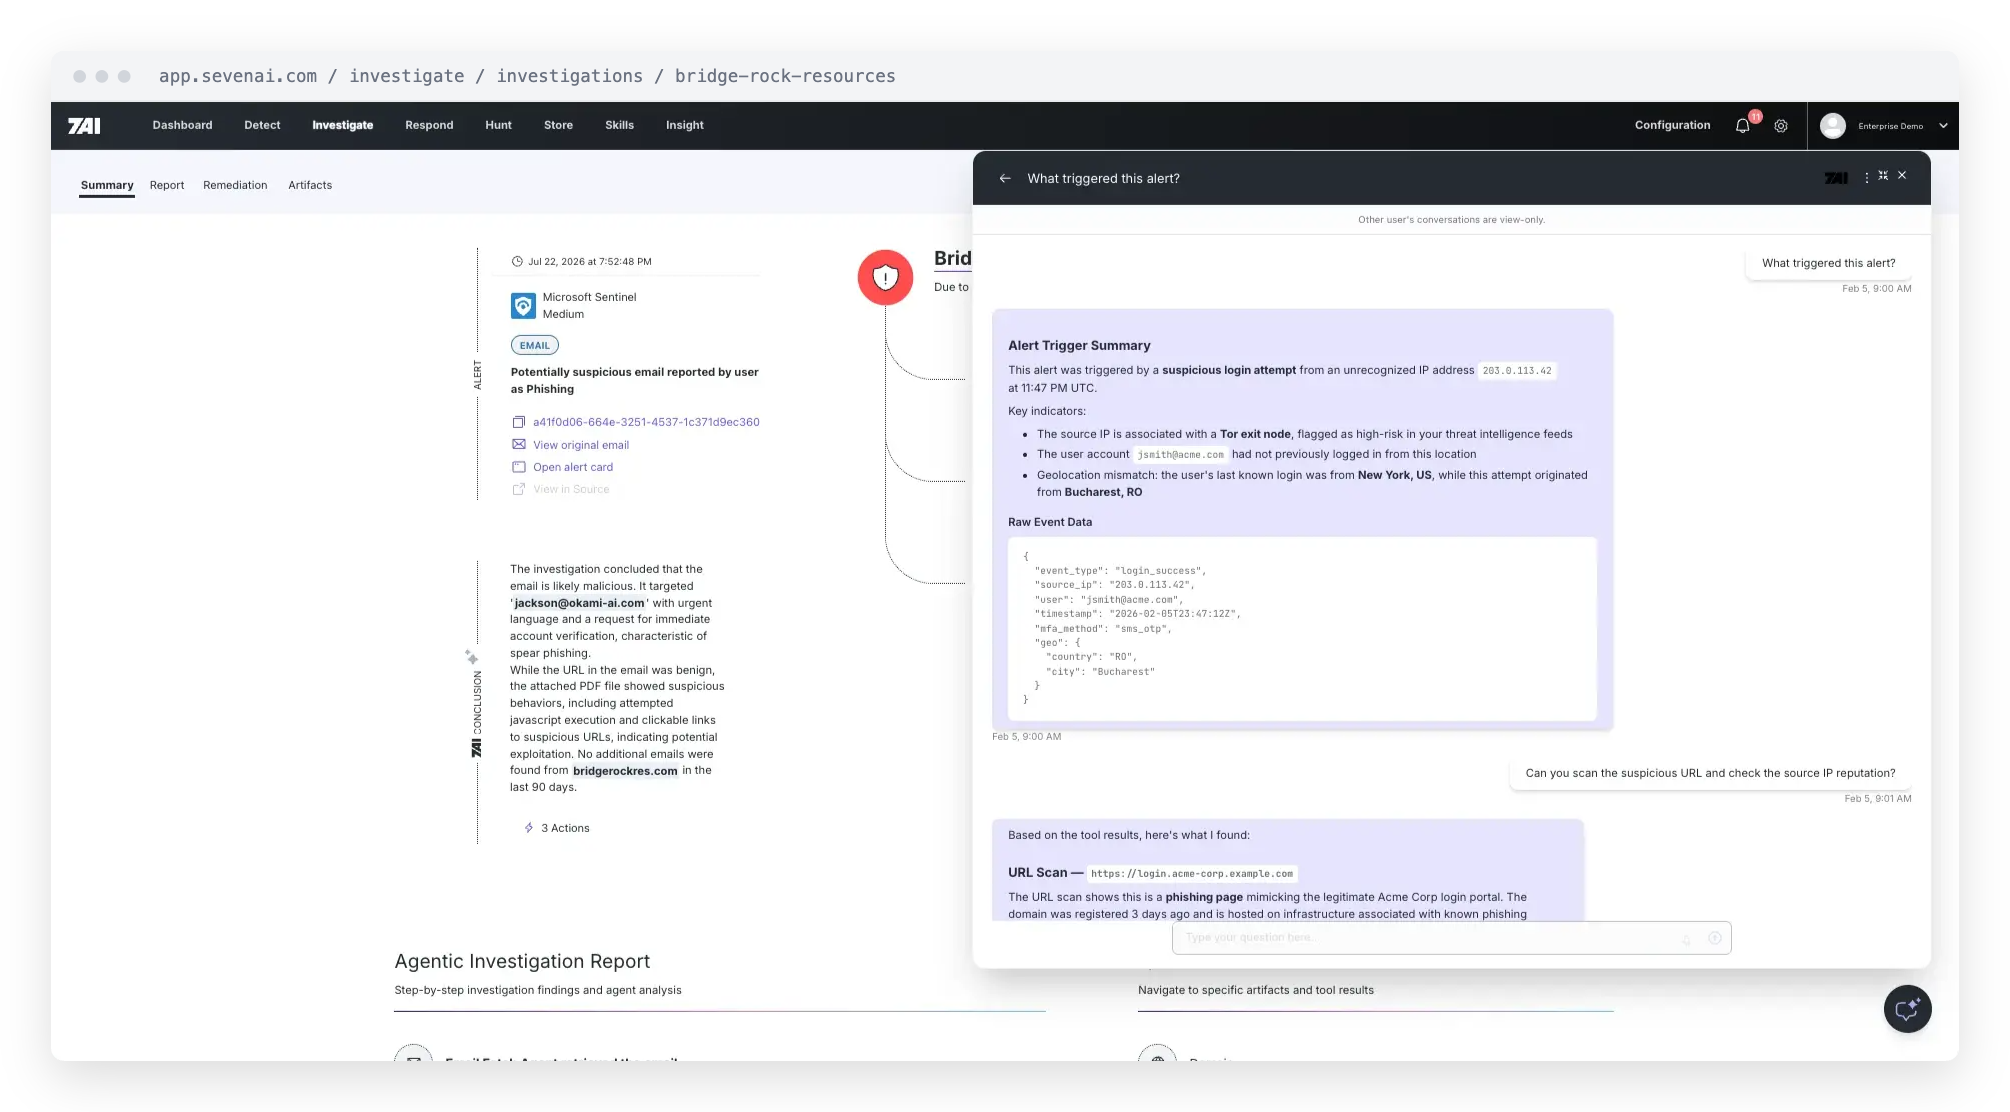This screenshot has width=2010, height=1112.
Task: Go back using the chat panel arrow
Action: tap(1005, 178)
